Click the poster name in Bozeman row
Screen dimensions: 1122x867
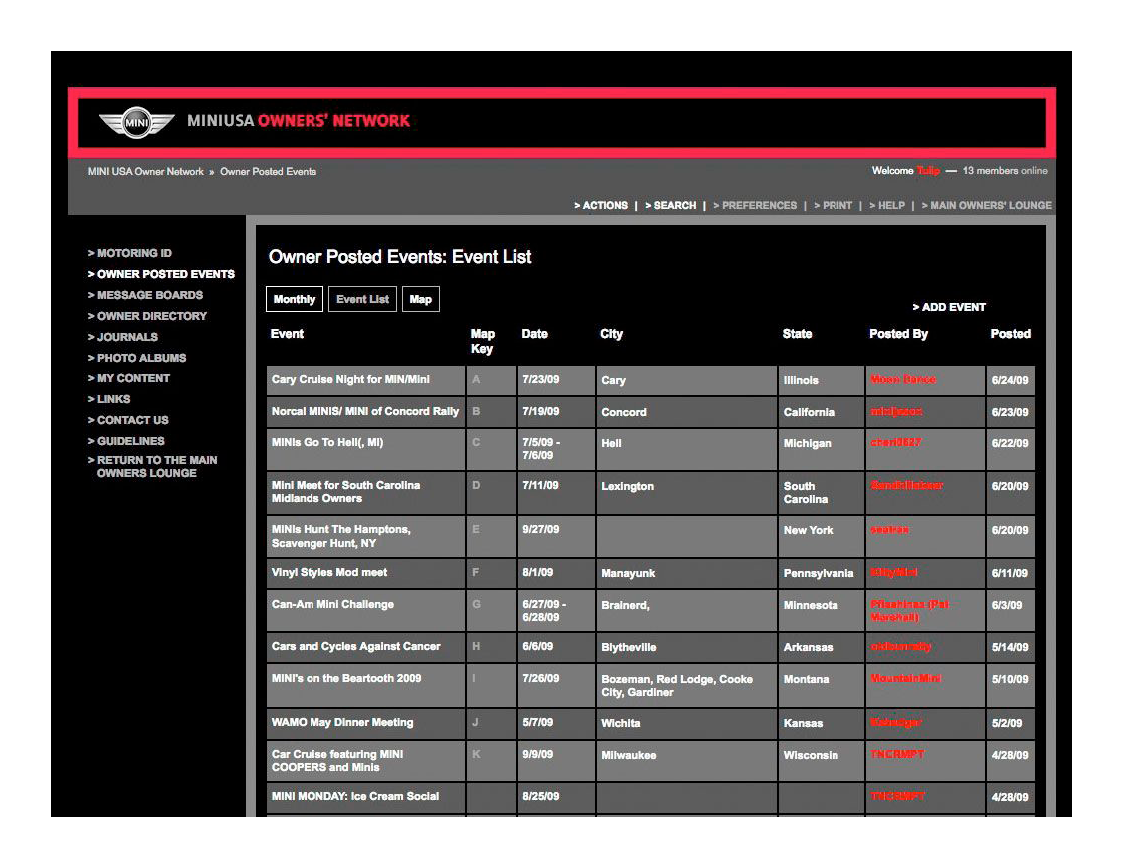point(906,678)
